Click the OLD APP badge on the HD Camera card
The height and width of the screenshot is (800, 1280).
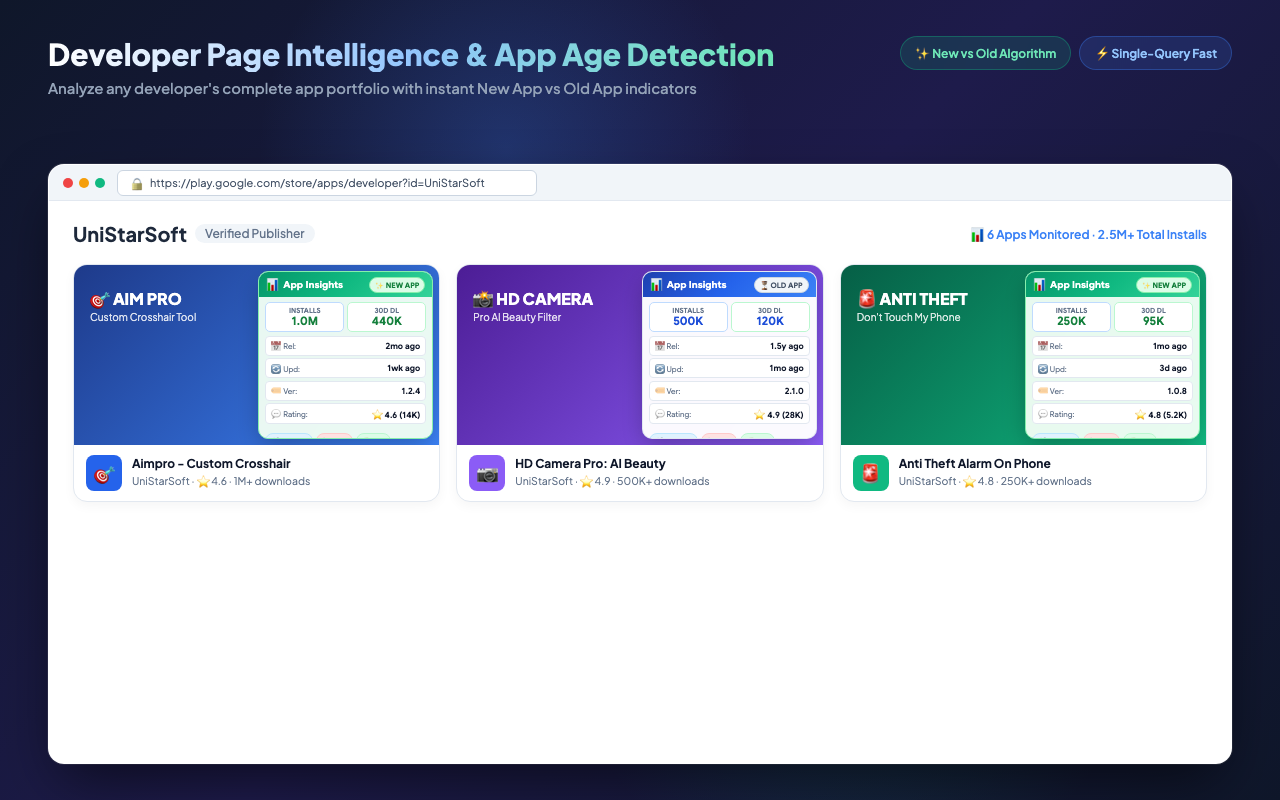(x=781, y=285)
